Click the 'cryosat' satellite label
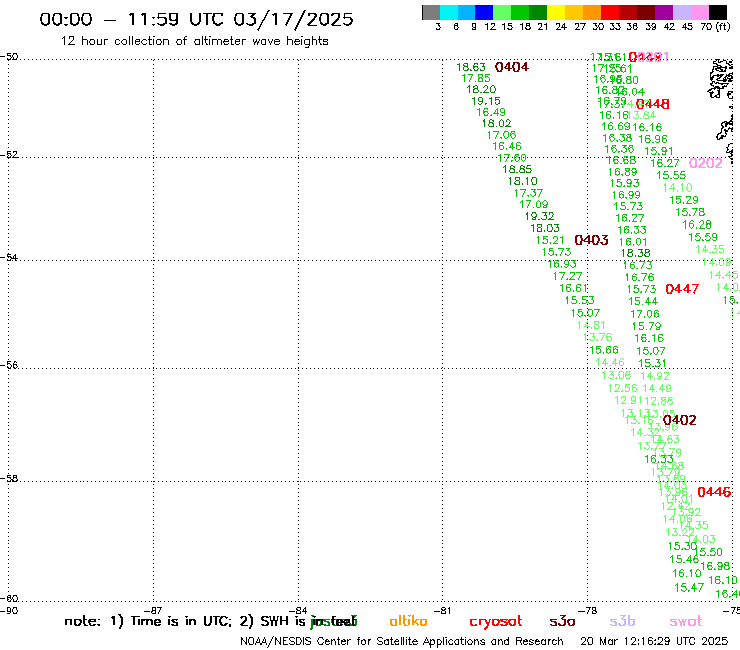 (496, 622)
